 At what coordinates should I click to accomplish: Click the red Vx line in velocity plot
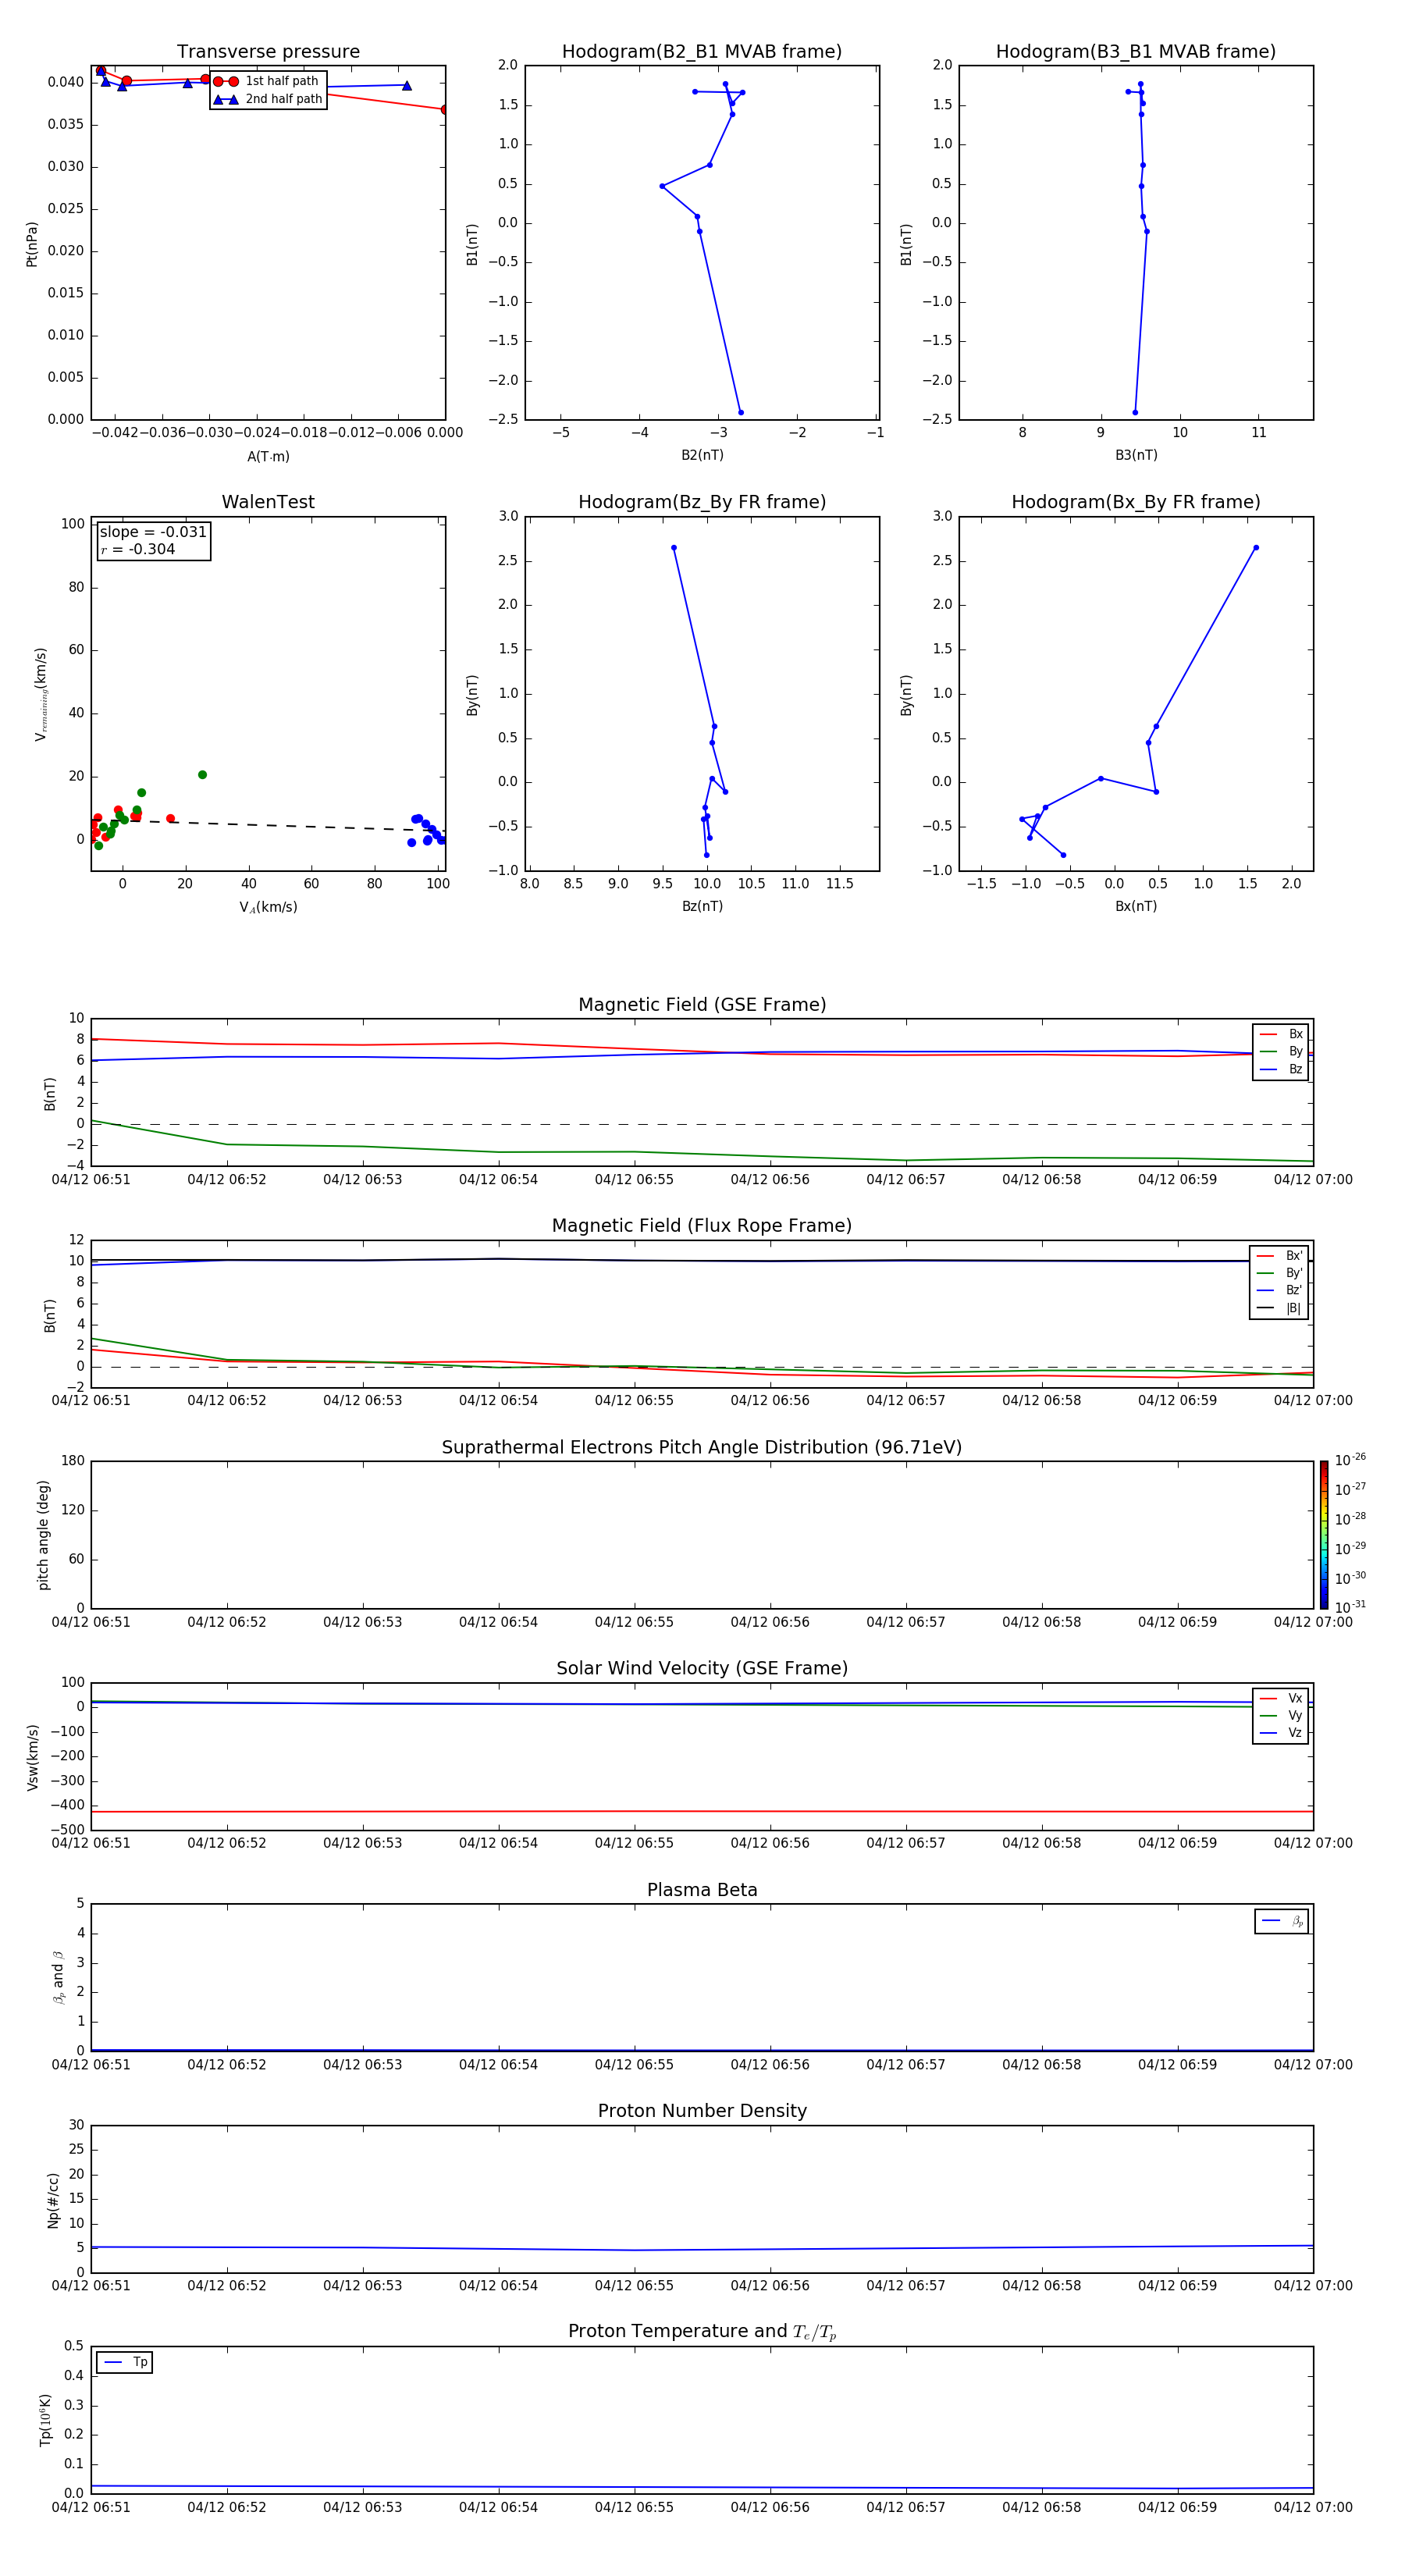click(x=702, y=1811)
